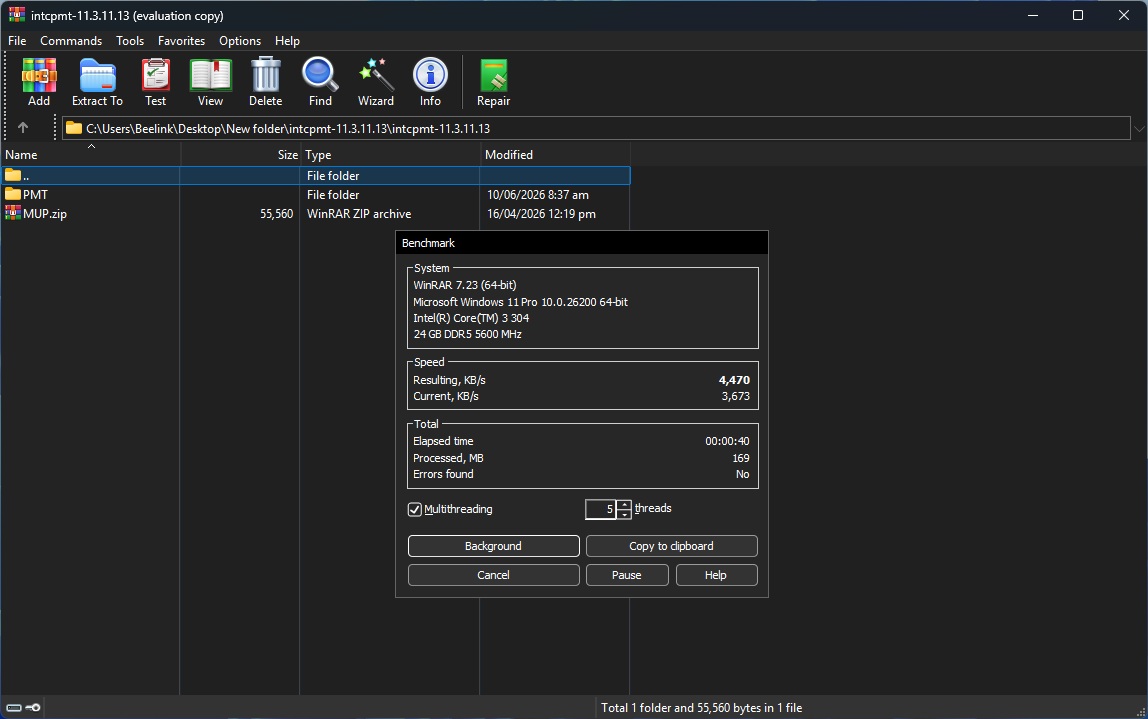Click the '24 GB DDR5 5600 MHz' line
1148x719 pixels.
[x=467, y=334]
